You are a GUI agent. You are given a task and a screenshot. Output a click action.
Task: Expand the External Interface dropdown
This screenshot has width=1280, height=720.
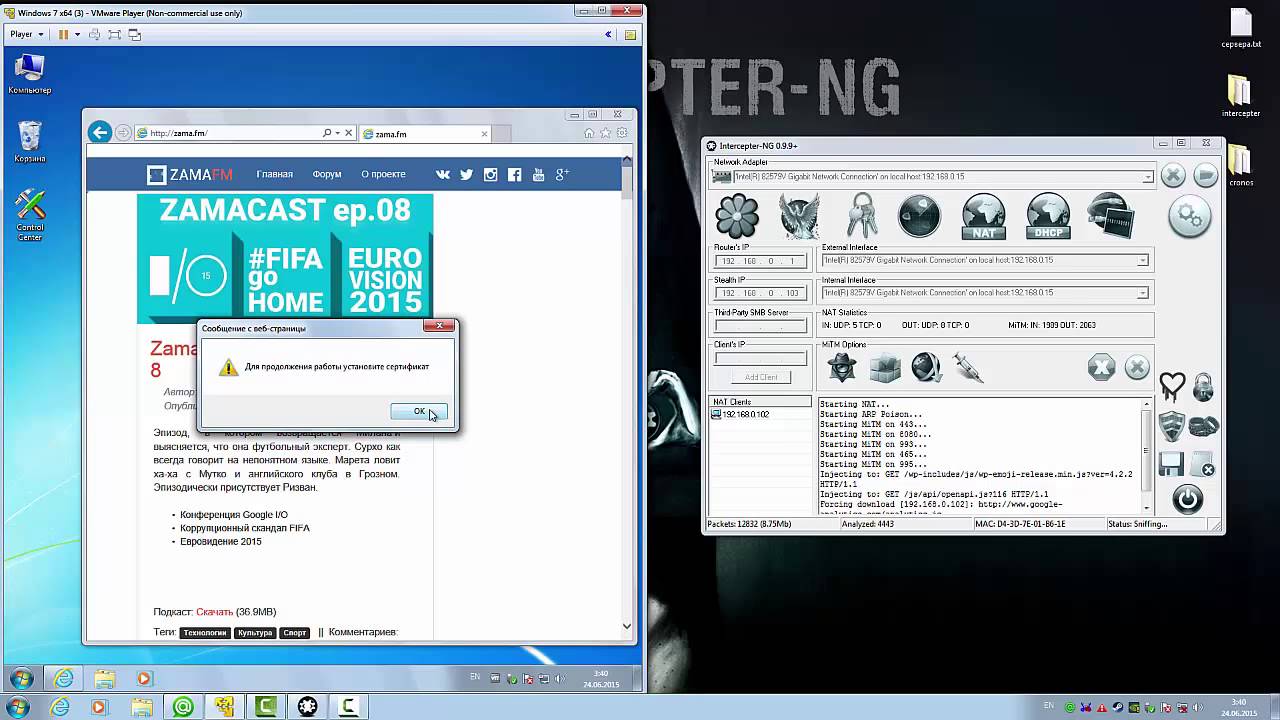click(1142, 260)
